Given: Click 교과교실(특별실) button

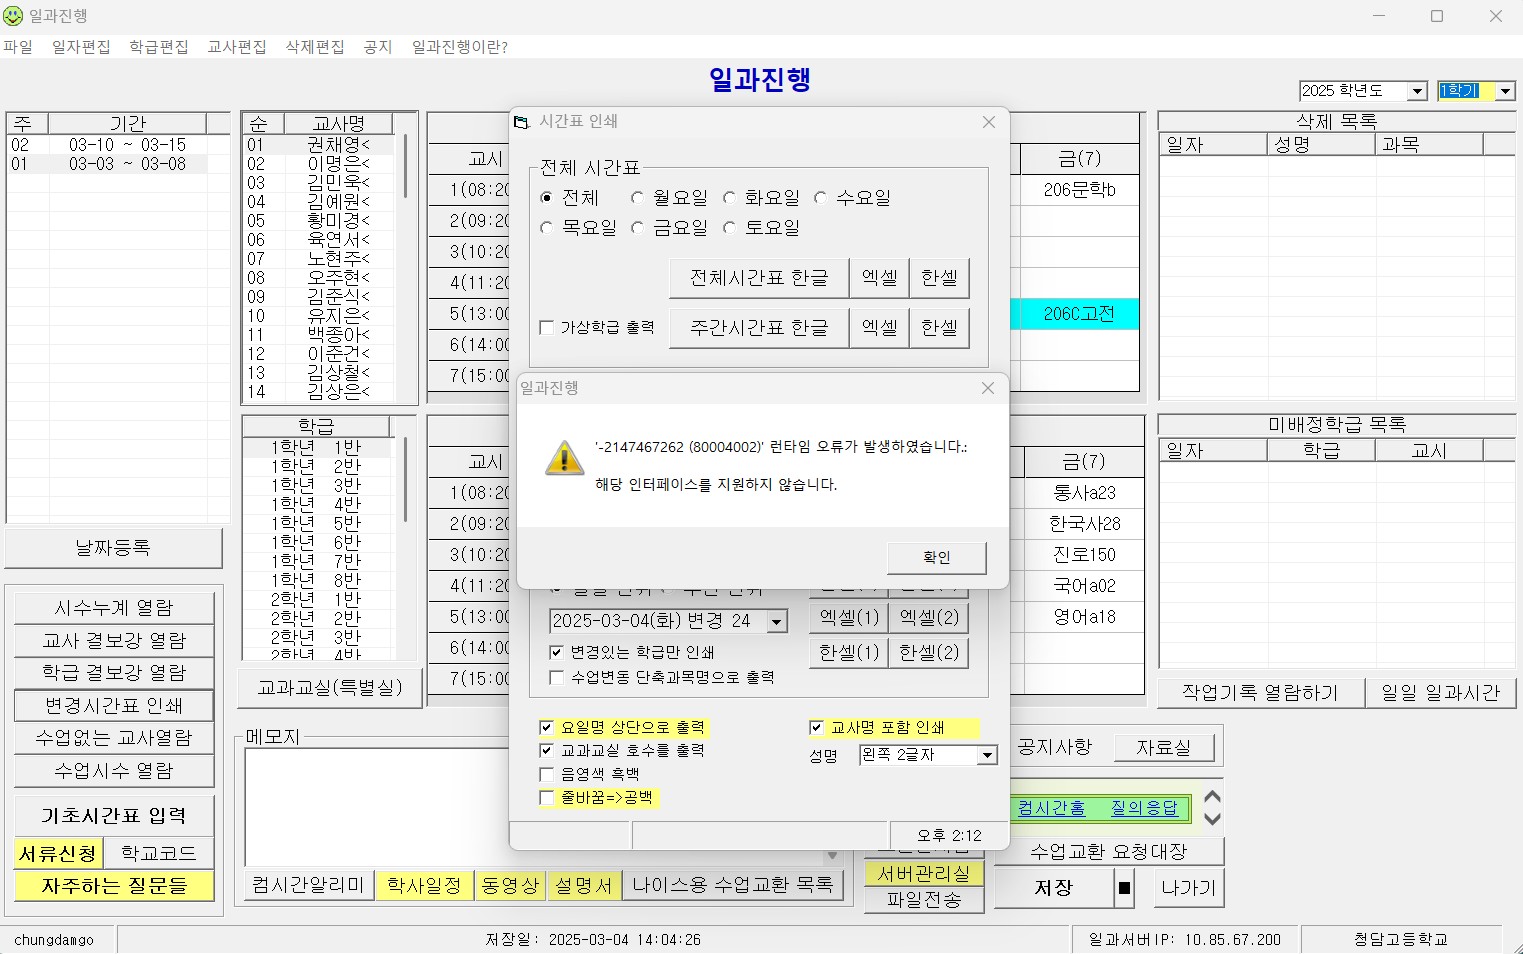Looking at the screenshot, I should (x=330, y=688).
